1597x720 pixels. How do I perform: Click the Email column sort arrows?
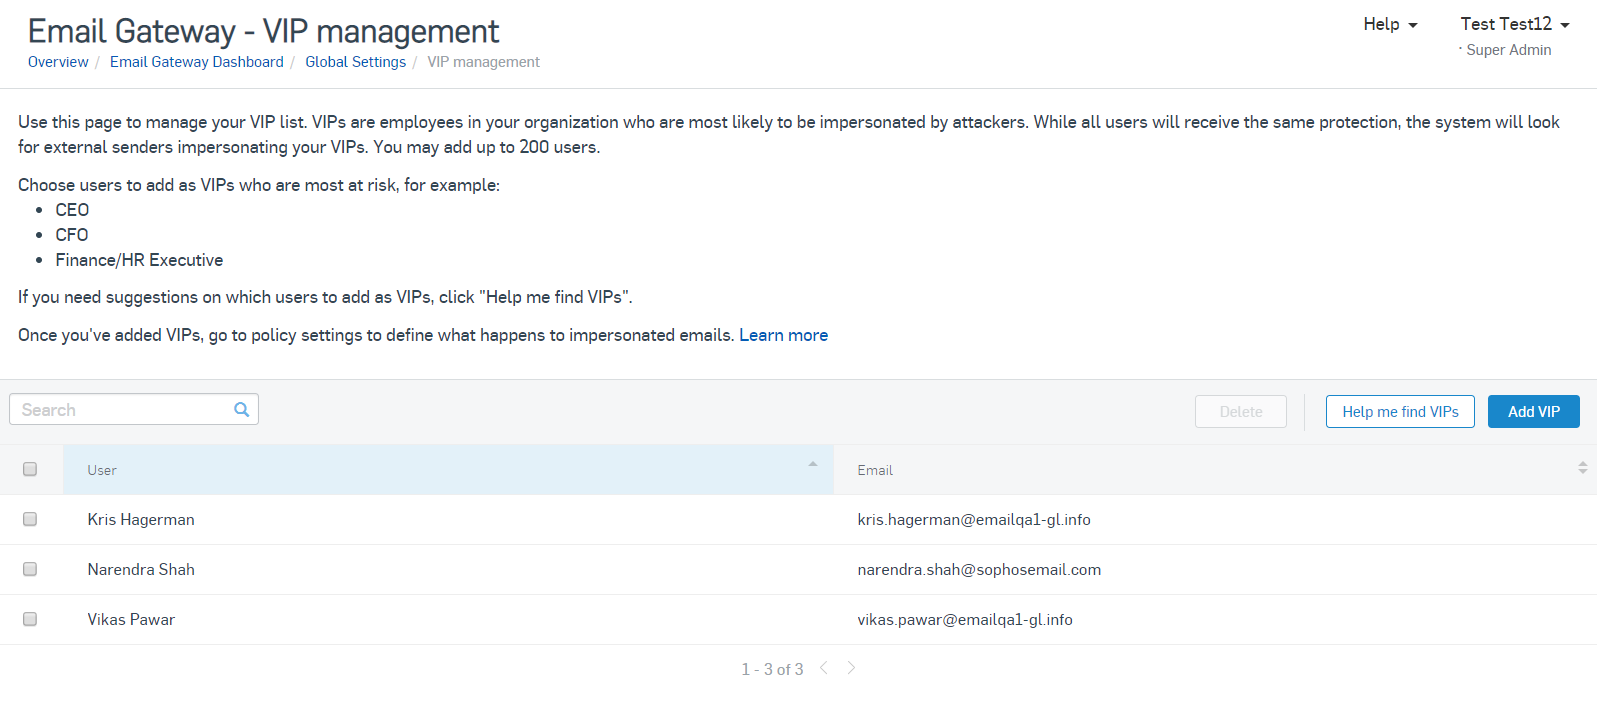point(1582,468)
